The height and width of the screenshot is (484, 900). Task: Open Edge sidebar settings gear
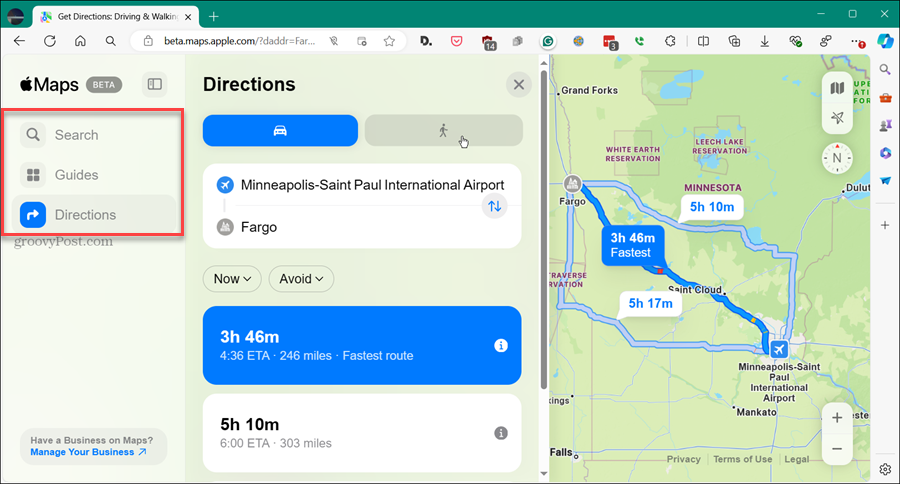(885, 469)
